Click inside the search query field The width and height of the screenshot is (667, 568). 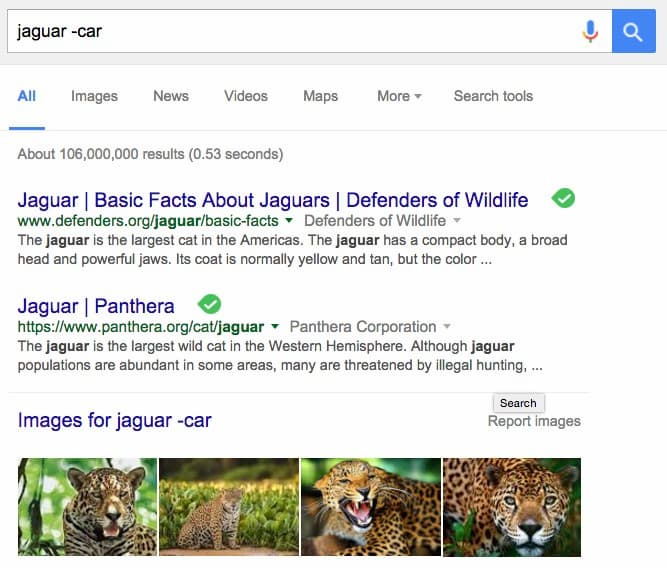coord(309,31)
